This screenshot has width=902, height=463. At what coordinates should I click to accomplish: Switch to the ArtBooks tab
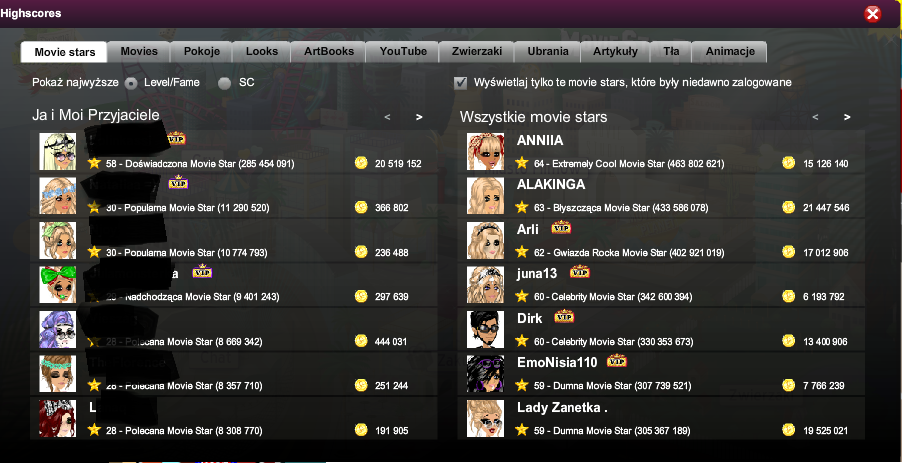(x=329, y=51)
